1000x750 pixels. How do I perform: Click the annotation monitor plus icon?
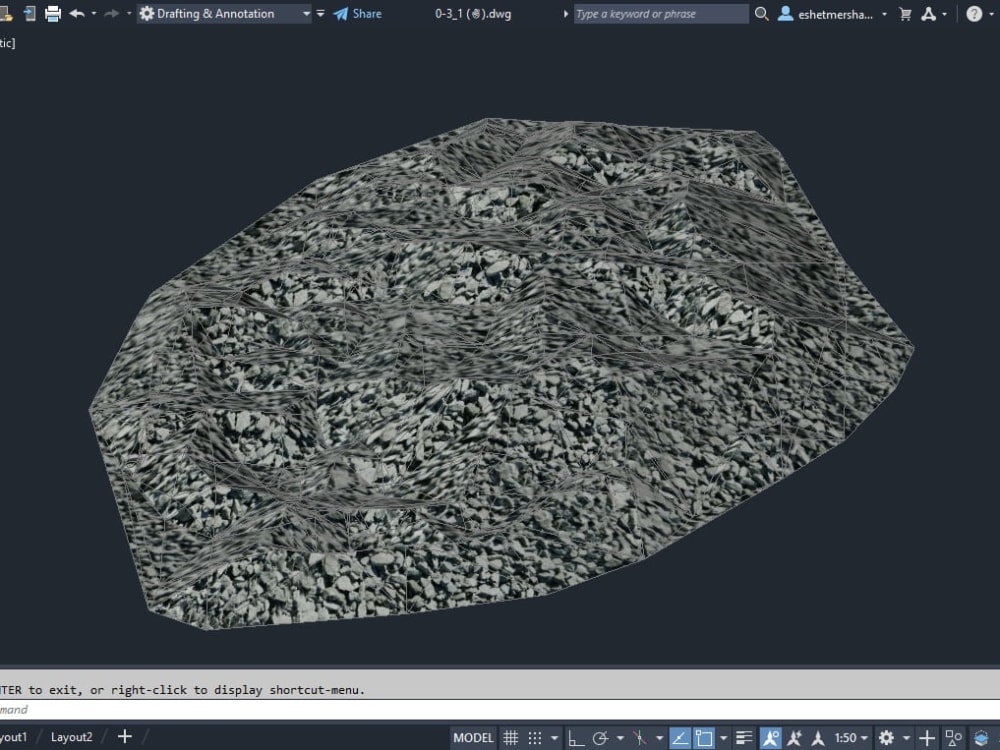click(927, 738)
